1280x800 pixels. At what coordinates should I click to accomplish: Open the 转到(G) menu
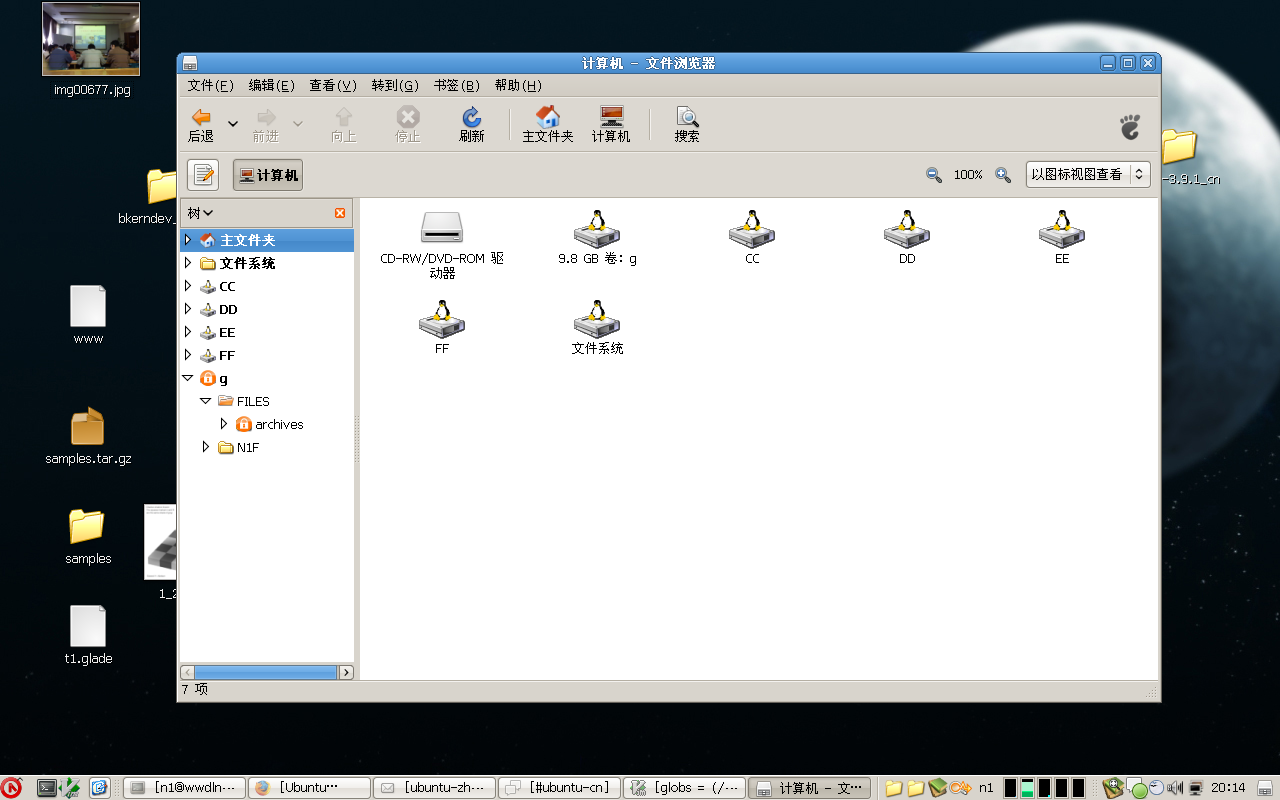pos(395,86)
